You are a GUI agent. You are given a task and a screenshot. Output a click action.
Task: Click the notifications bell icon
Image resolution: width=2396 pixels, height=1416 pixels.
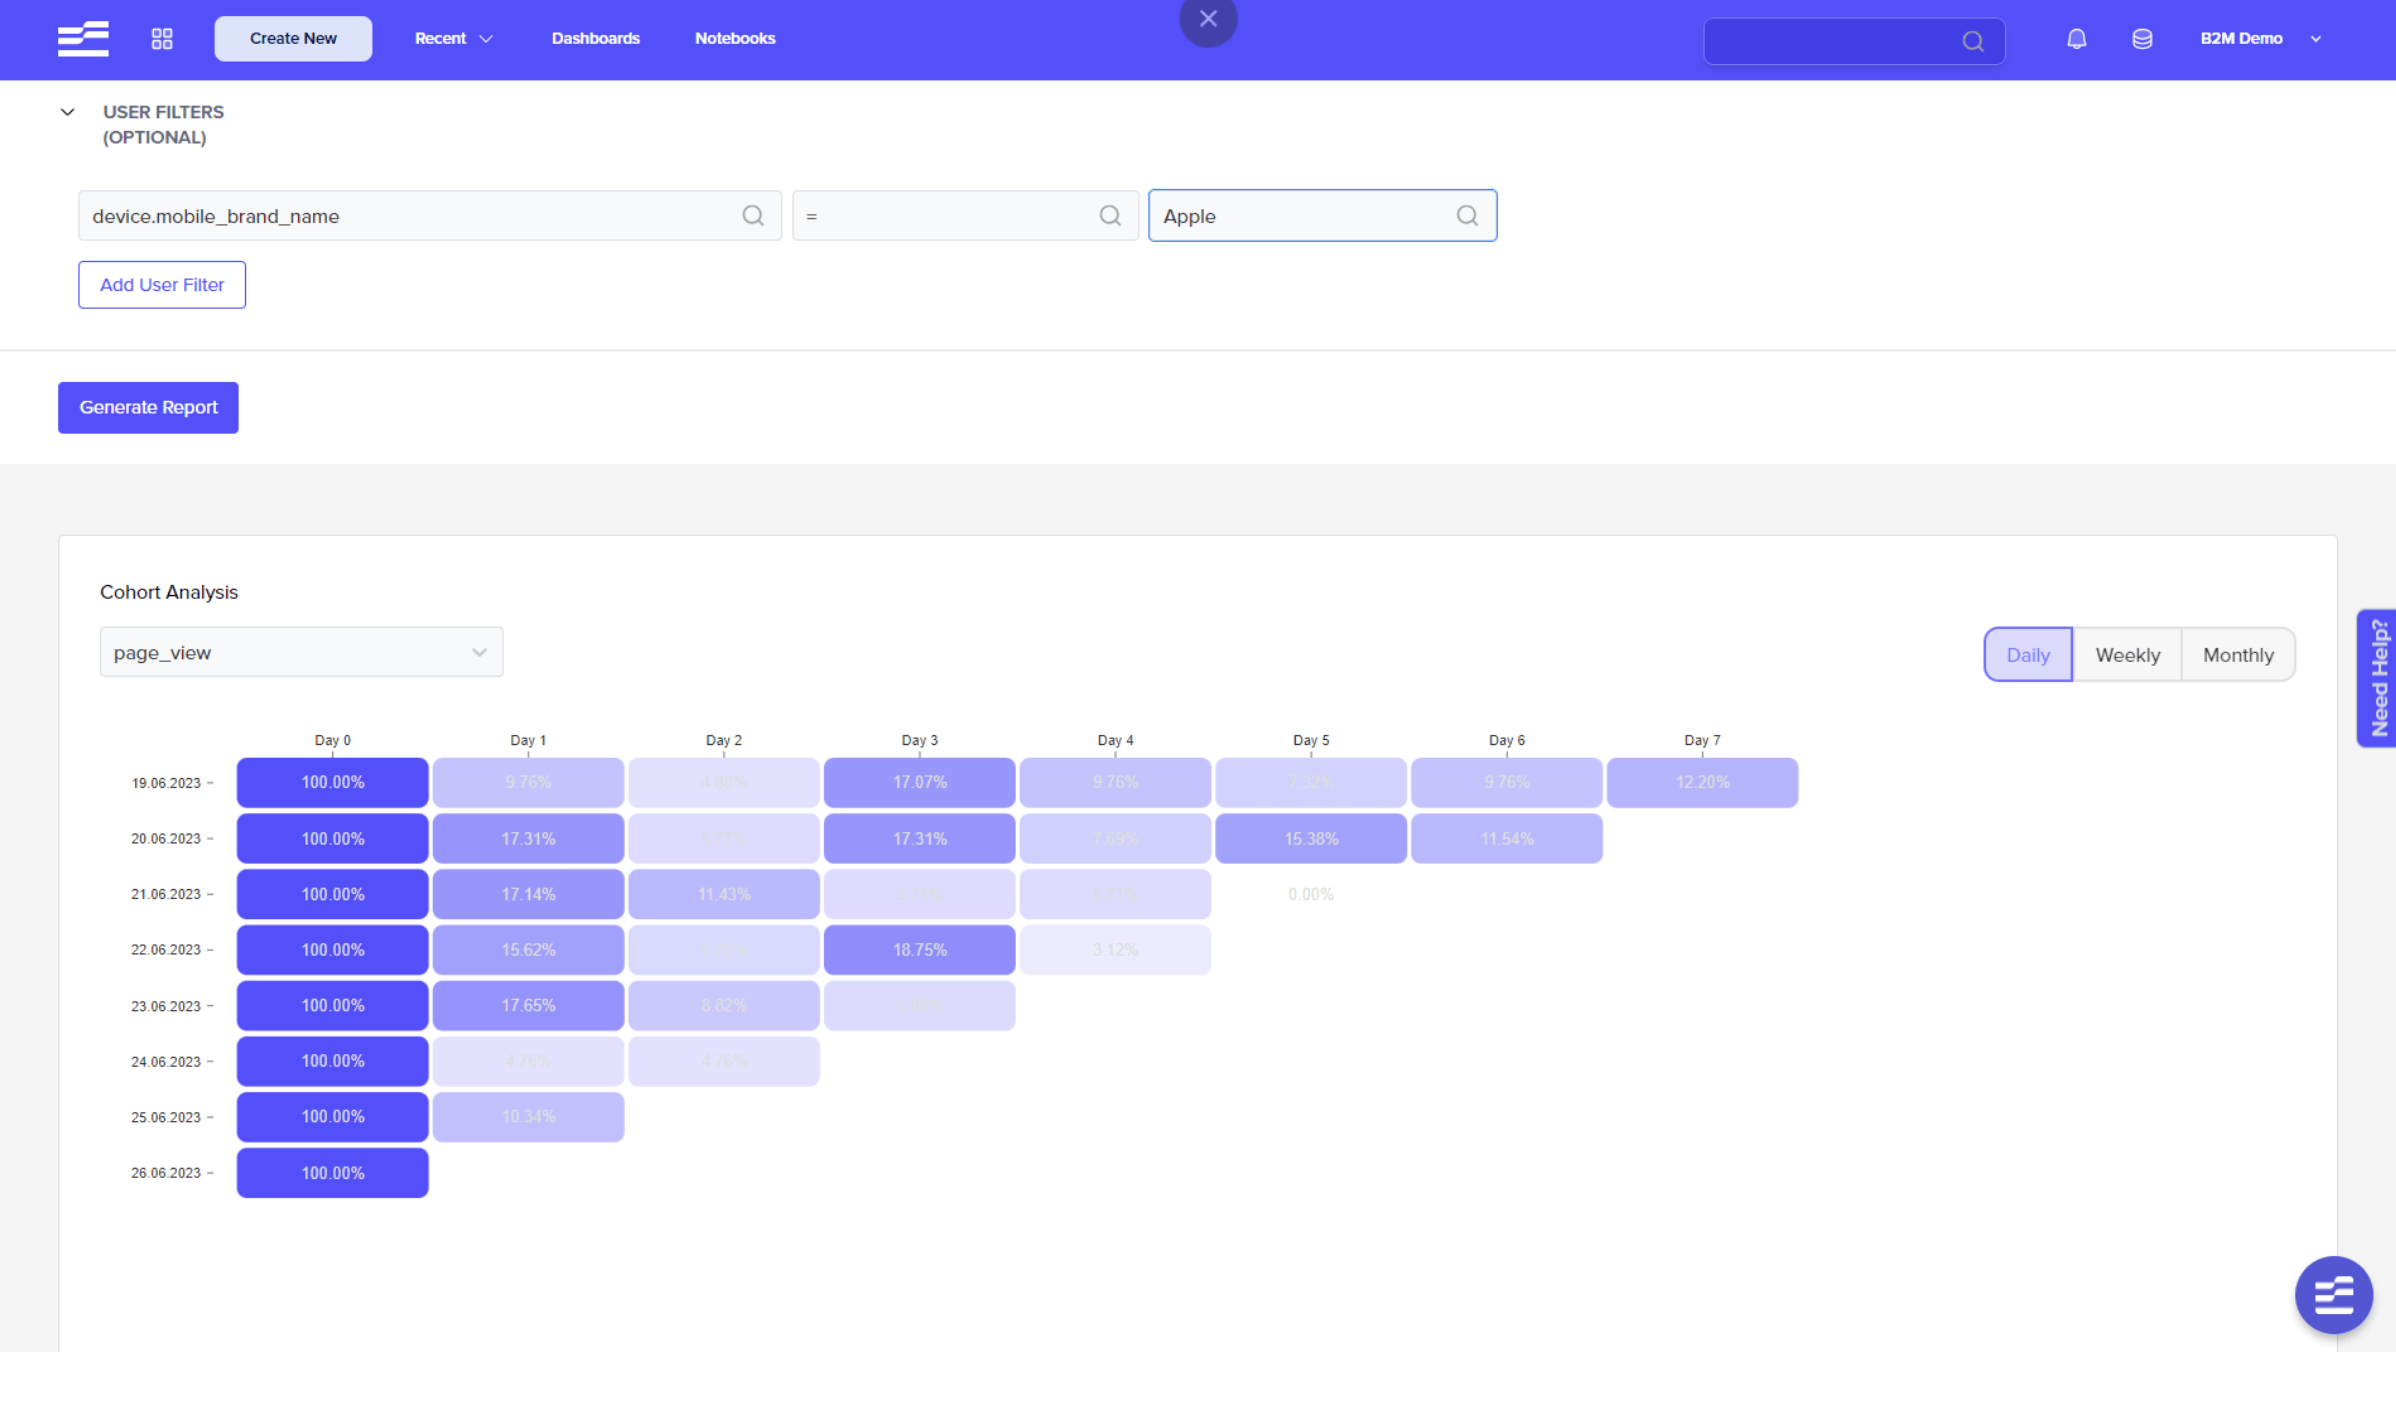point(2076,39)
